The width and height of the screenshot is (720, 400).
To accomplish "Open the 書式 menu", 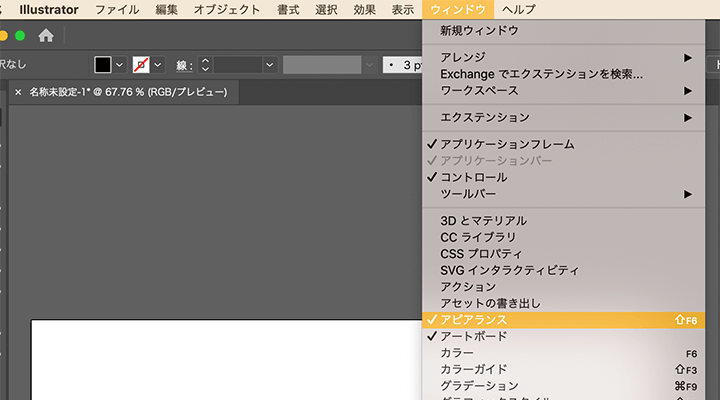I will click(x=288, y=9).
